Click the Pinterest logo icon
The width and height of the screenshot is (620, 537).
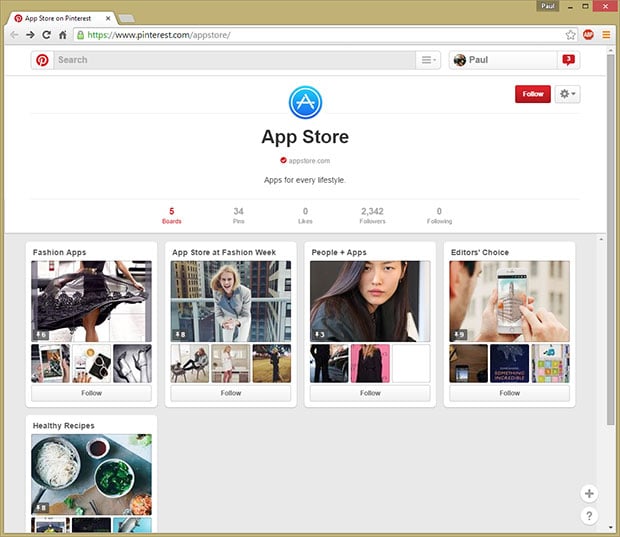tap(42, 60)
